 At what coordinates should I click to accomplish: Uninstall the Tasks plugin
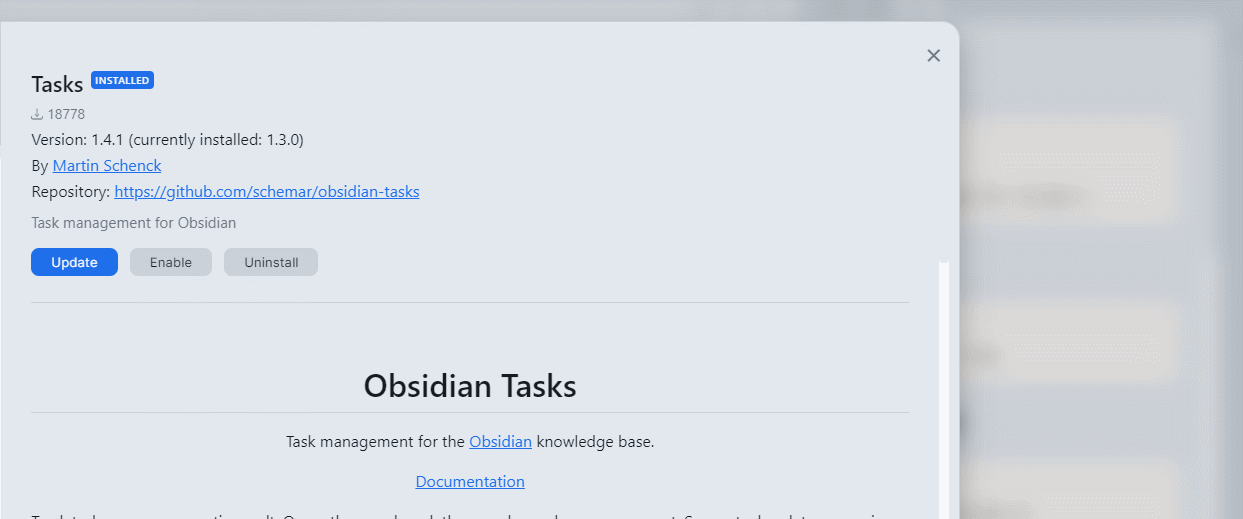(x=271, y=262)
